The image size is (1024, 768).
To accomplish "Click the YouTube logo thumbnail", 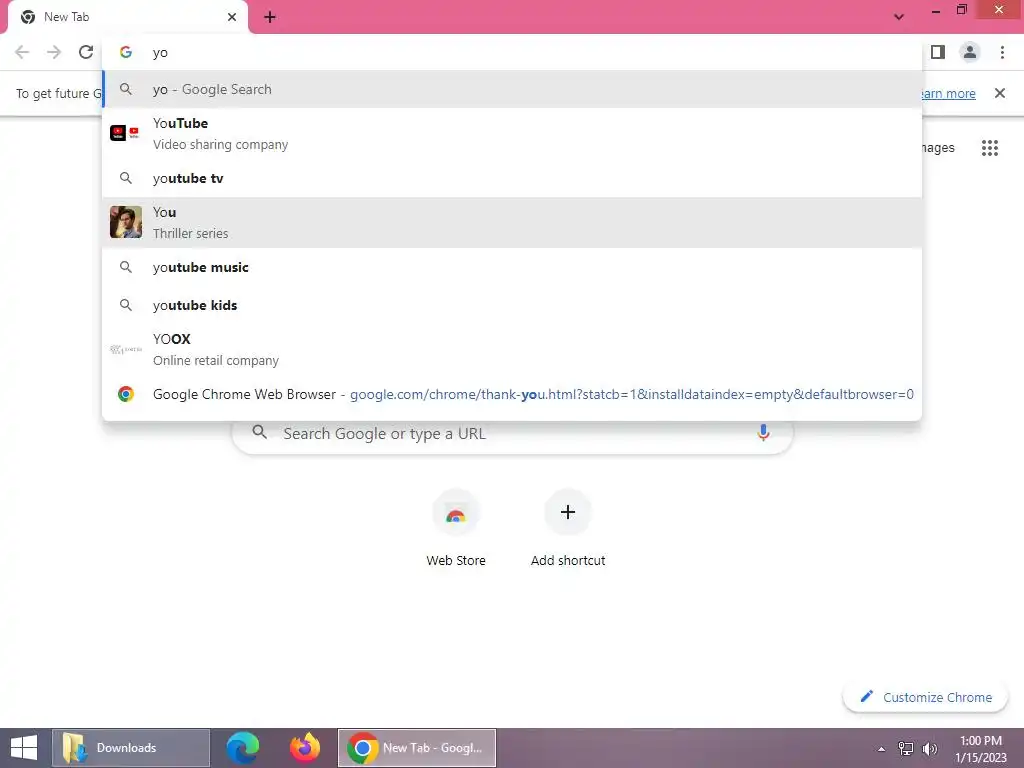I will click(x=125, y=133).
